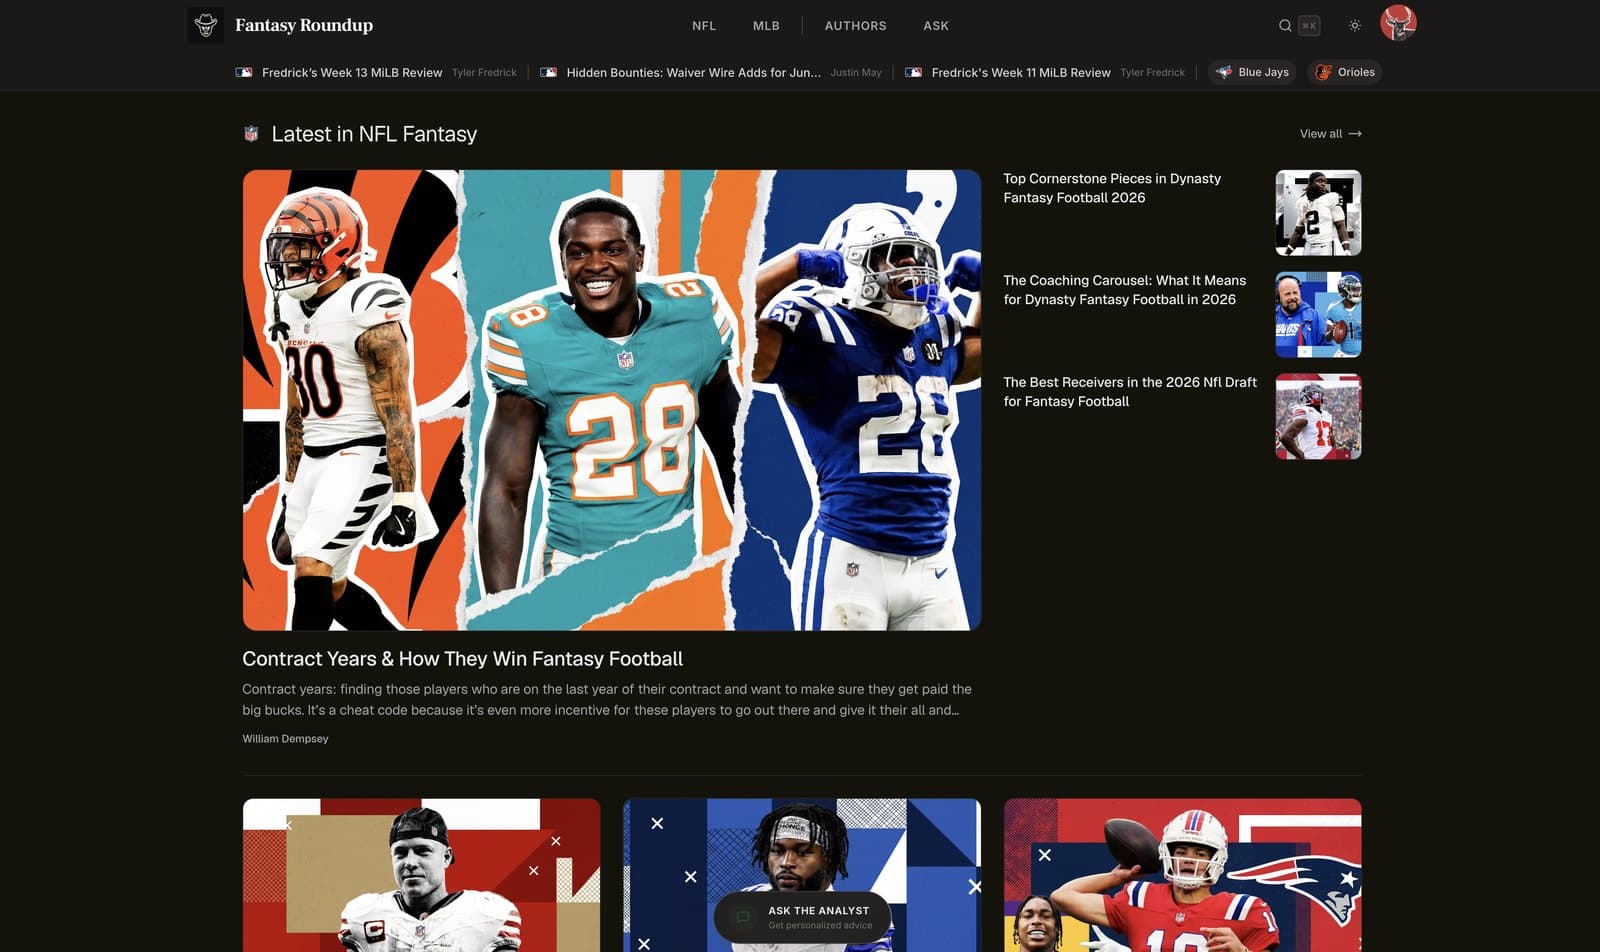Click Tyler Fredrick byline after Week 11 Review
This screenshot has width=1600, height=952.
1152,73
